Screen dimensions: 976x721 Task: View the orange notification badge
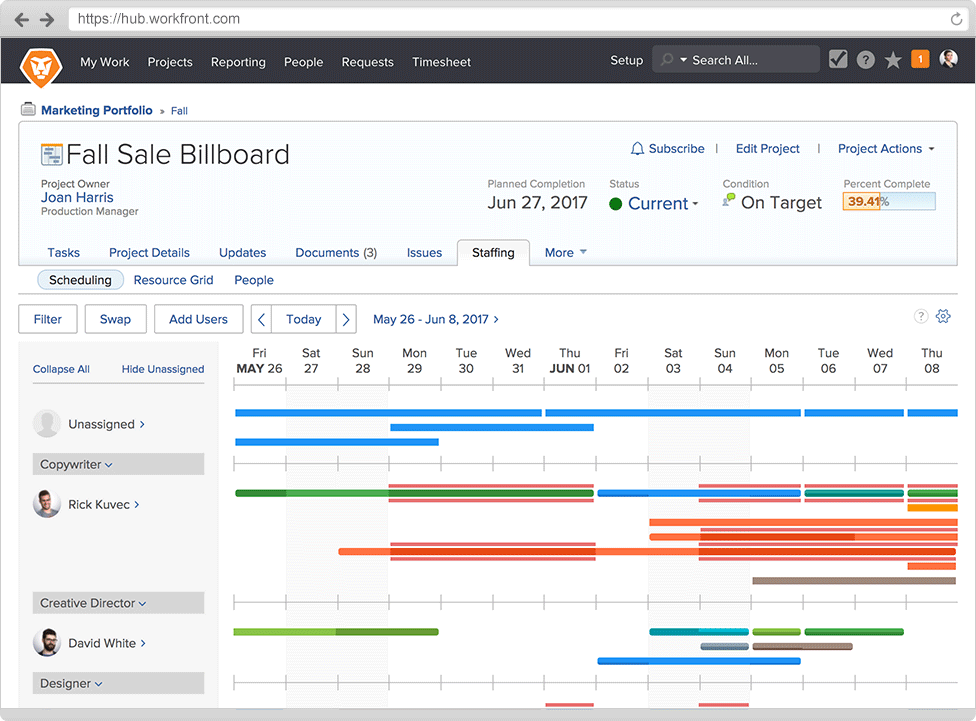[x=920, y=59]
